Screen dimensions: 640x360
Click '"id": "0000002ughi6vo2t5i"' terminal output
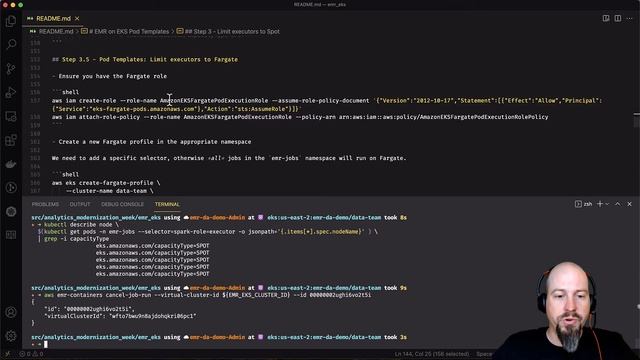[89, 309]
